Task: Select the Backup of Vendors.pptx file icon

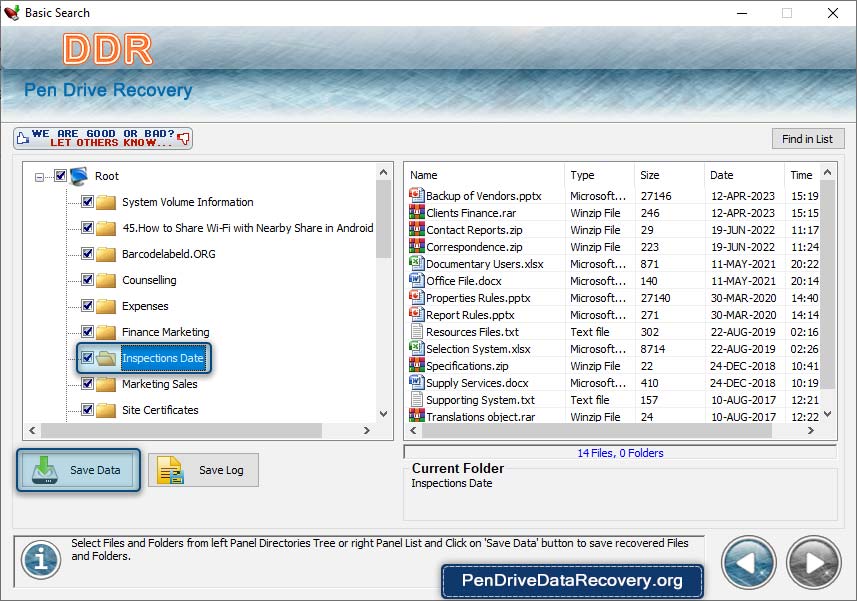Action: click(417, 196)
